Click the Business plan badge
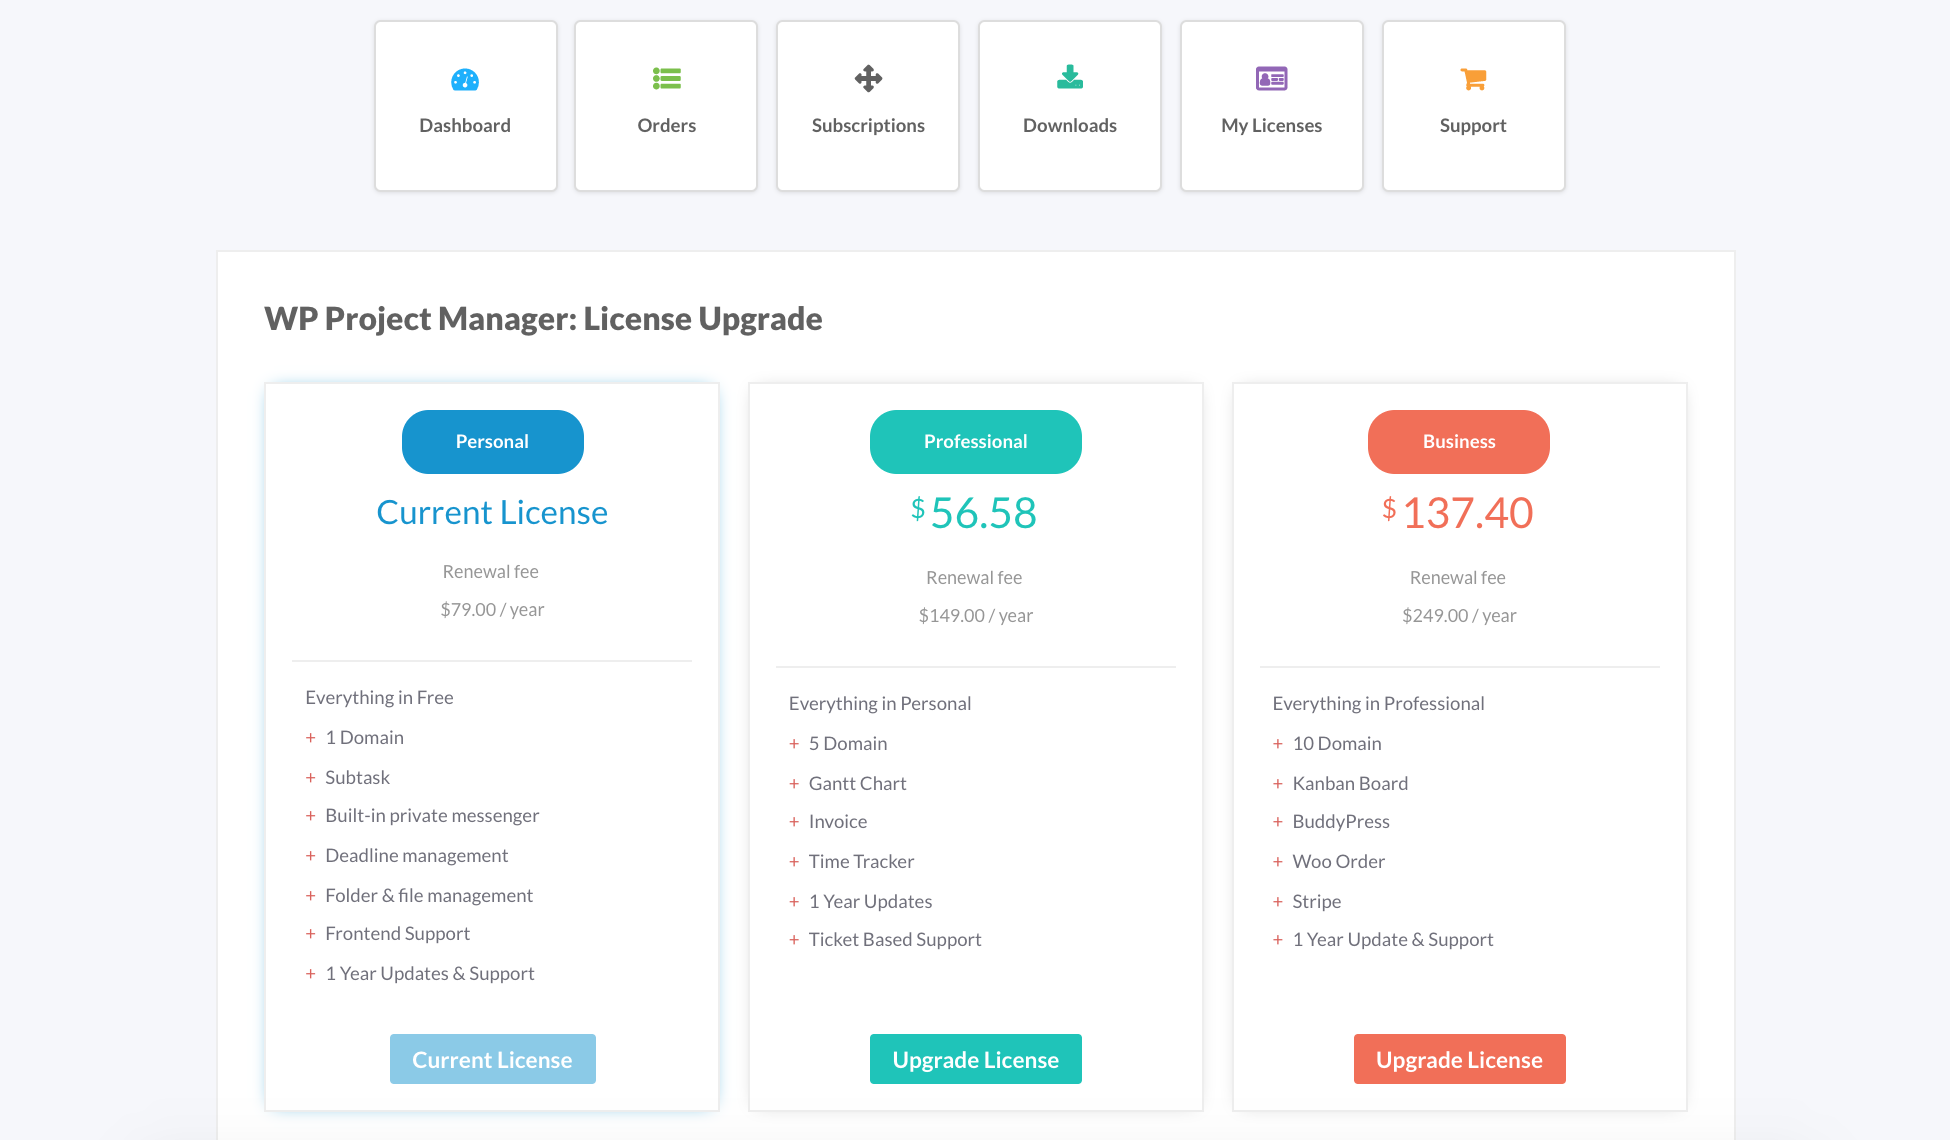The height and width of the screenshot is (1140, 1950). pyautogui.click(x=1458, y=441)
